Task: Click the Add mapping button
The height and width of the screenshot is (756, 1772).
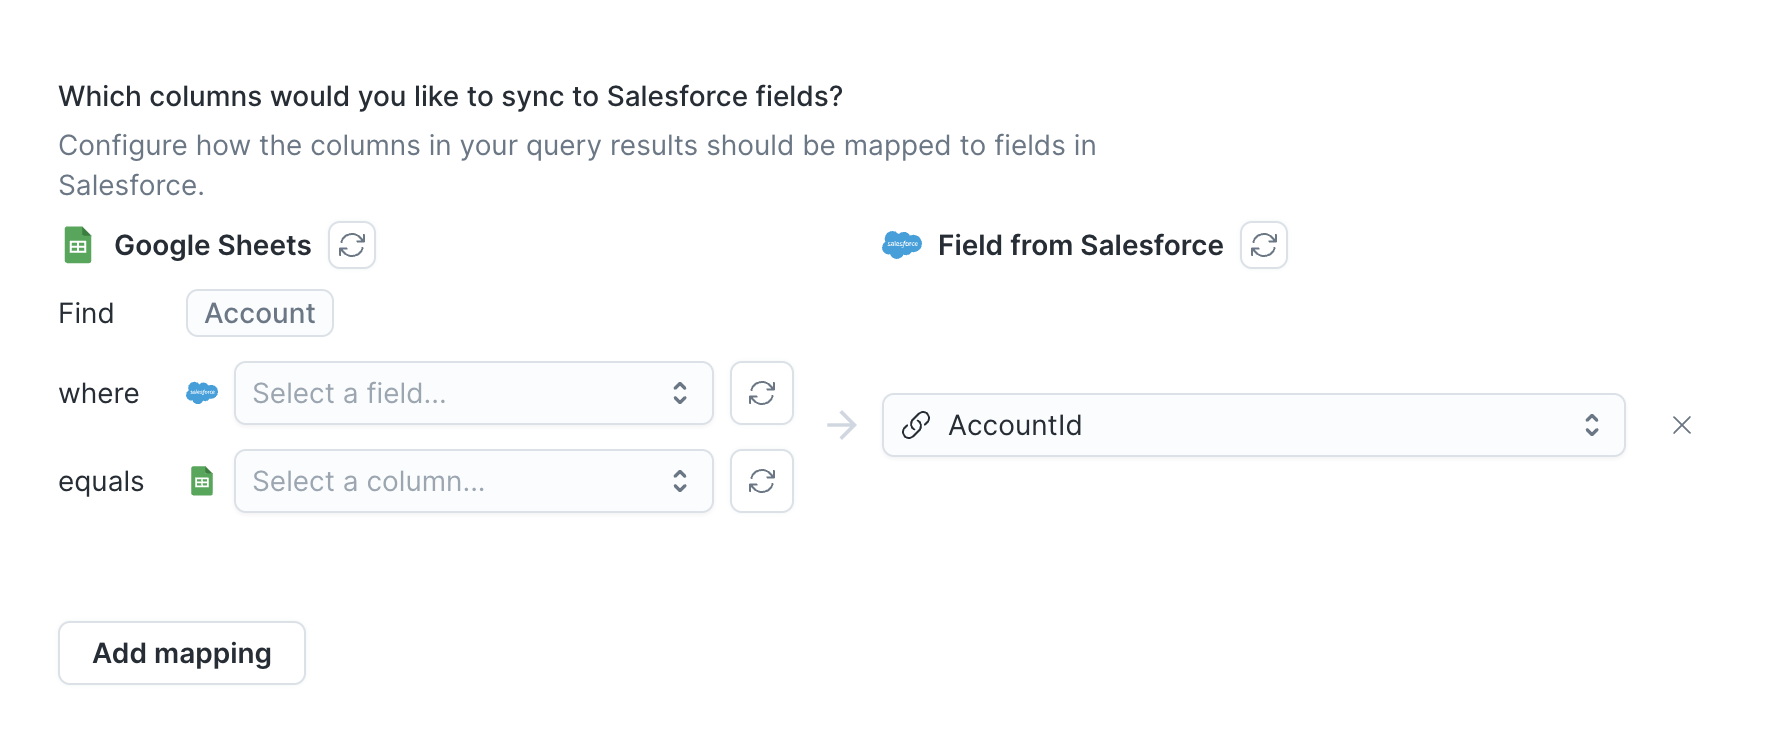Action: tap(182, 653)
